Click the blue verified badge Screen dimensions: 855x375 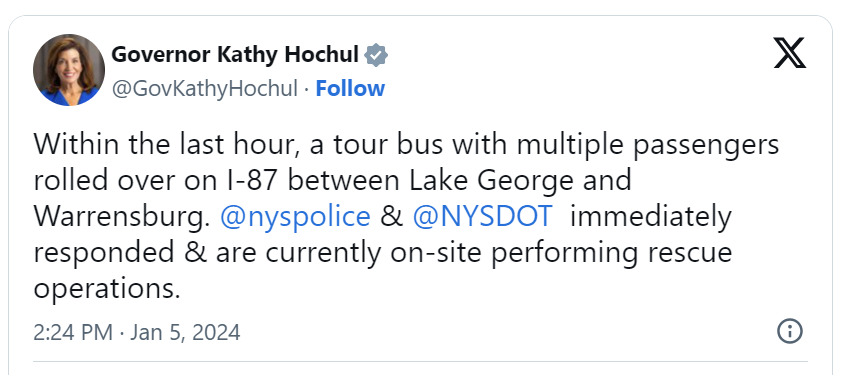[376, 55]
